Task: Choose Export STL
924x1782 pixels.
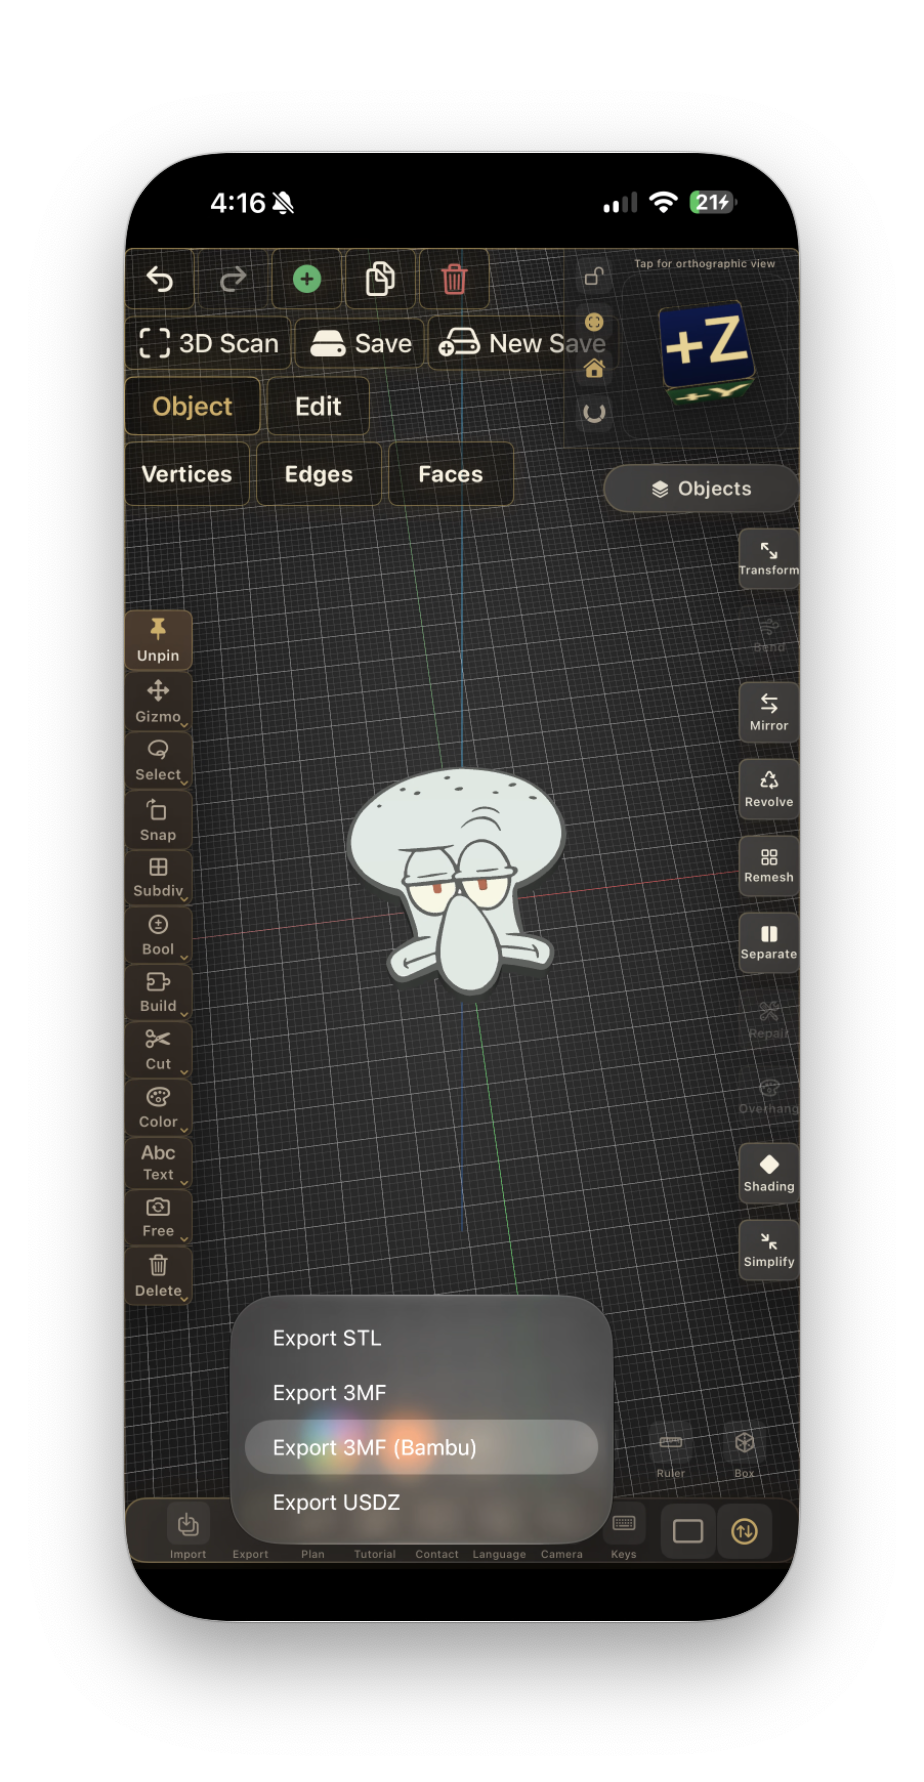Action: coord(421,1338)
